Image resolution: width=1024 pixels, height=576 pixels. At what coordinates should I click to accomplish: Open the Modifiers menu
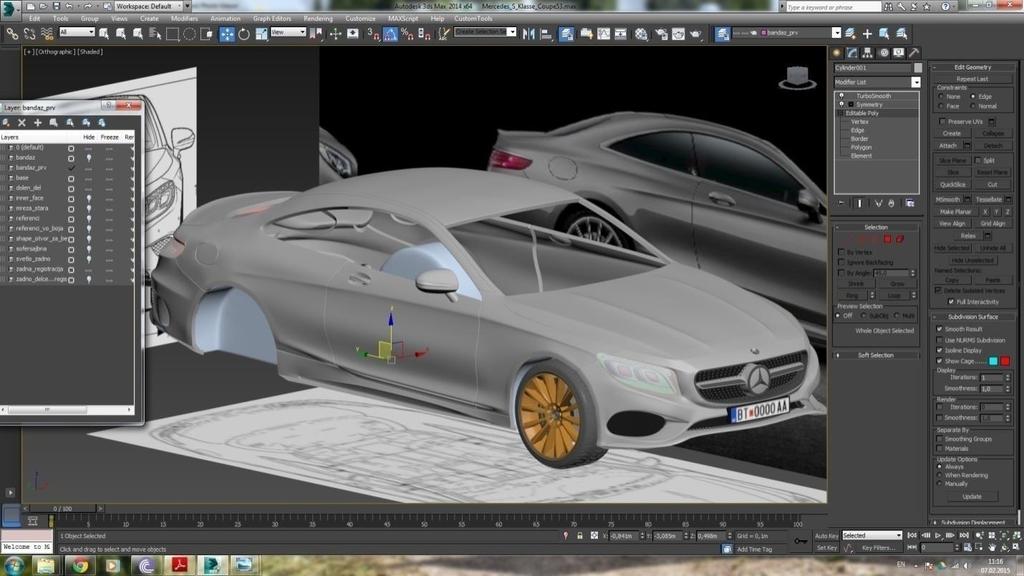tap(184, 19)
